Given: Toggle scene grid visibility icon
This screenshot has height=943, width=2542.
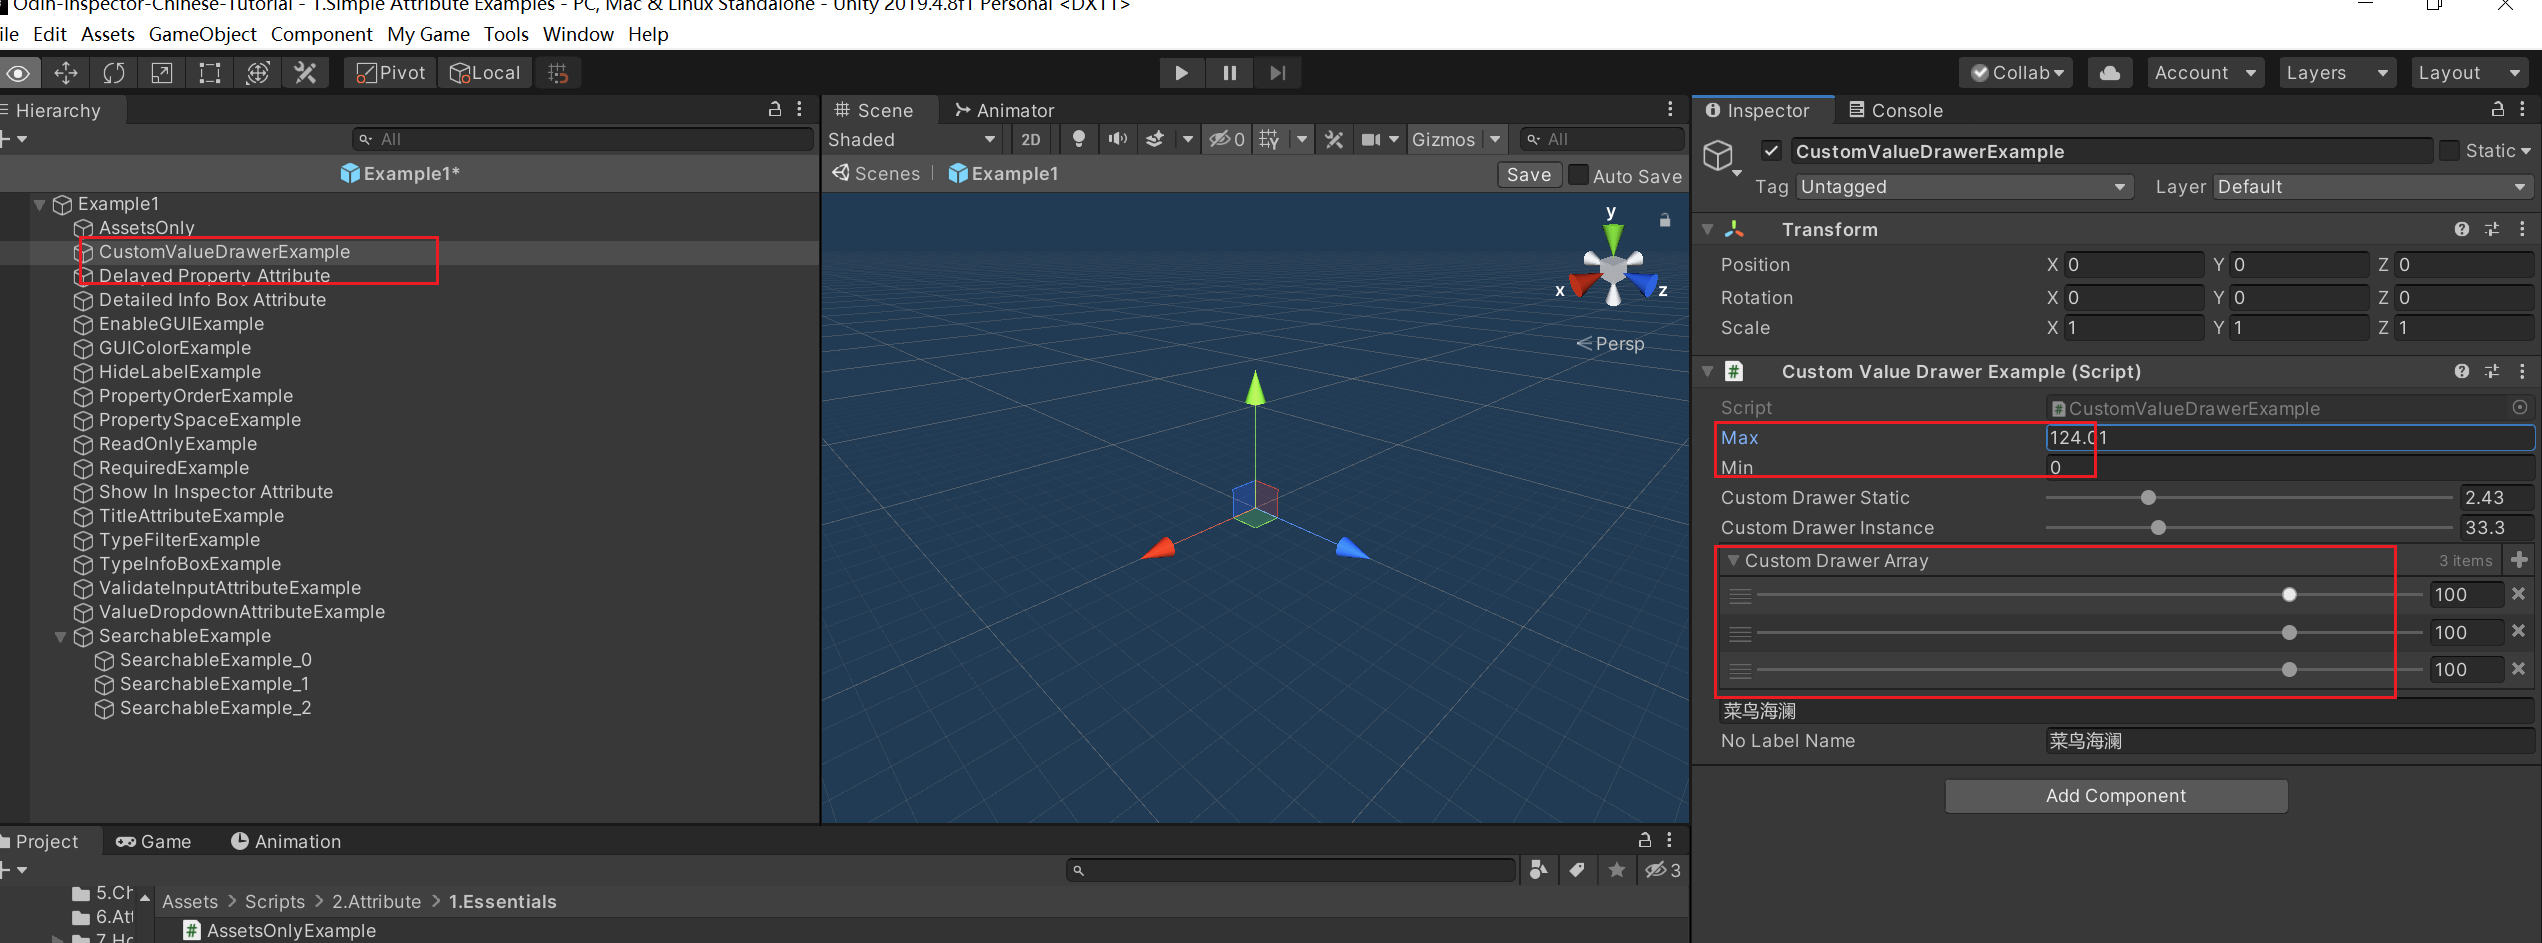Looking at the screenshot, I should coord(1269,139).
